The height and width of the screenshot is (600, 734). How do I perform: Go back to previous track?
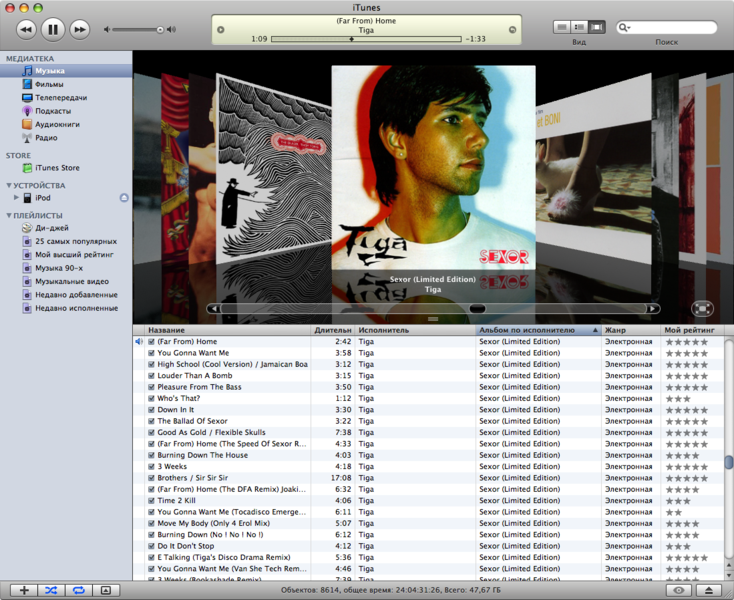pyautogui.click(x=27, y=29)
